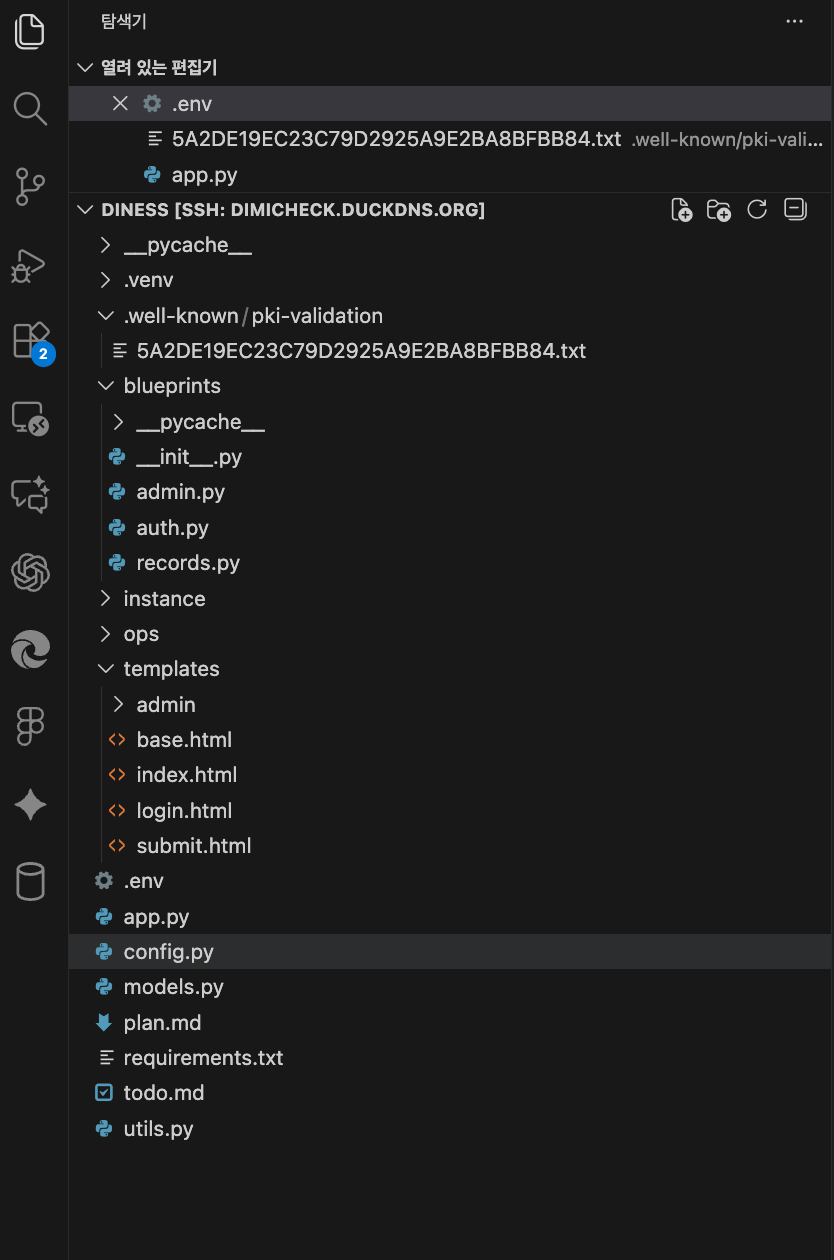
Task: Click the New File icon
Action: [681, 210]
